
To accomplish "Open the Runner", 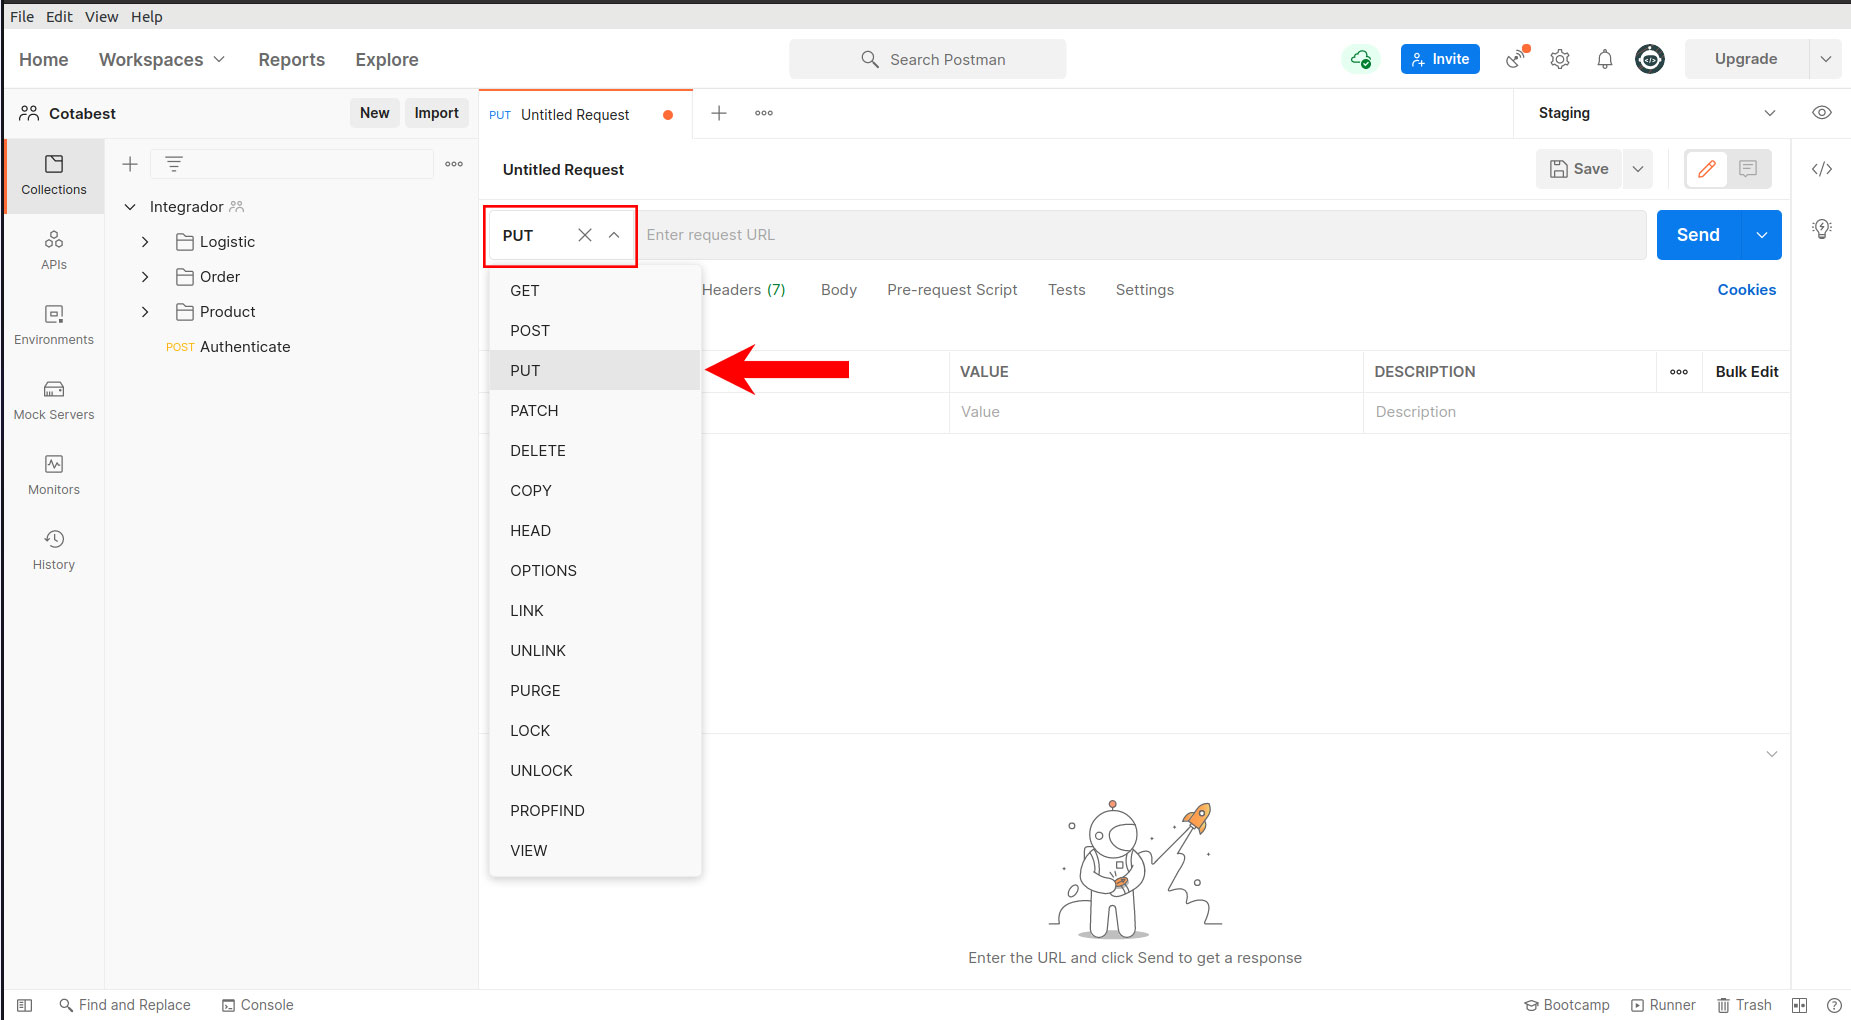I will [1663, 1005].
